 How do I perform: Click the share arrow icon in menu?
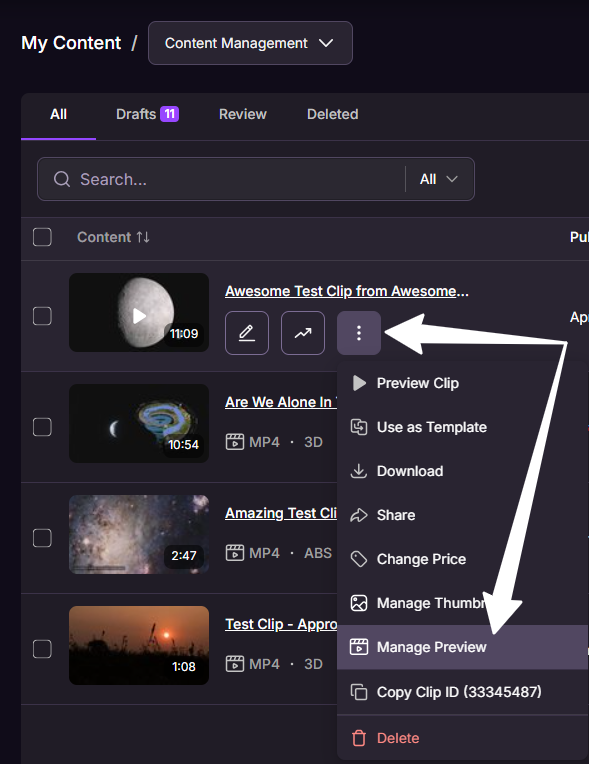(x=359, y=515)
